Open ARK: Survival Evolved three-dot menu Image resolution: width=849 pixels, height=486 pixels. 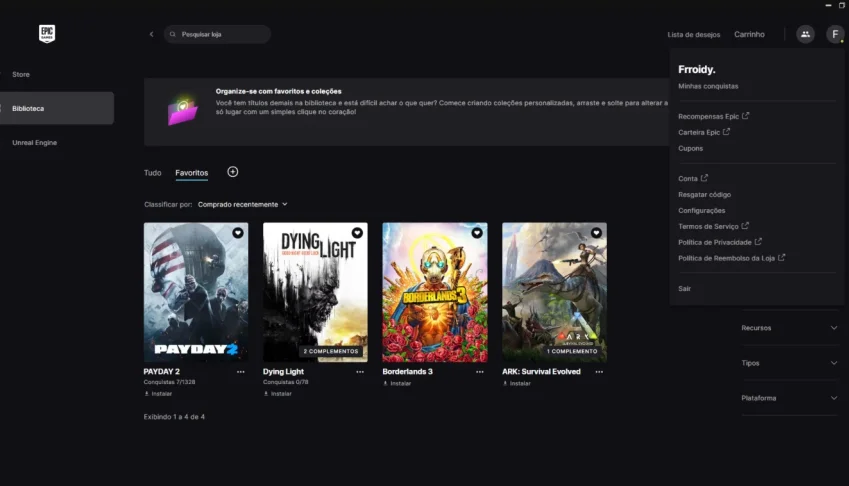[x=599, y=372]
